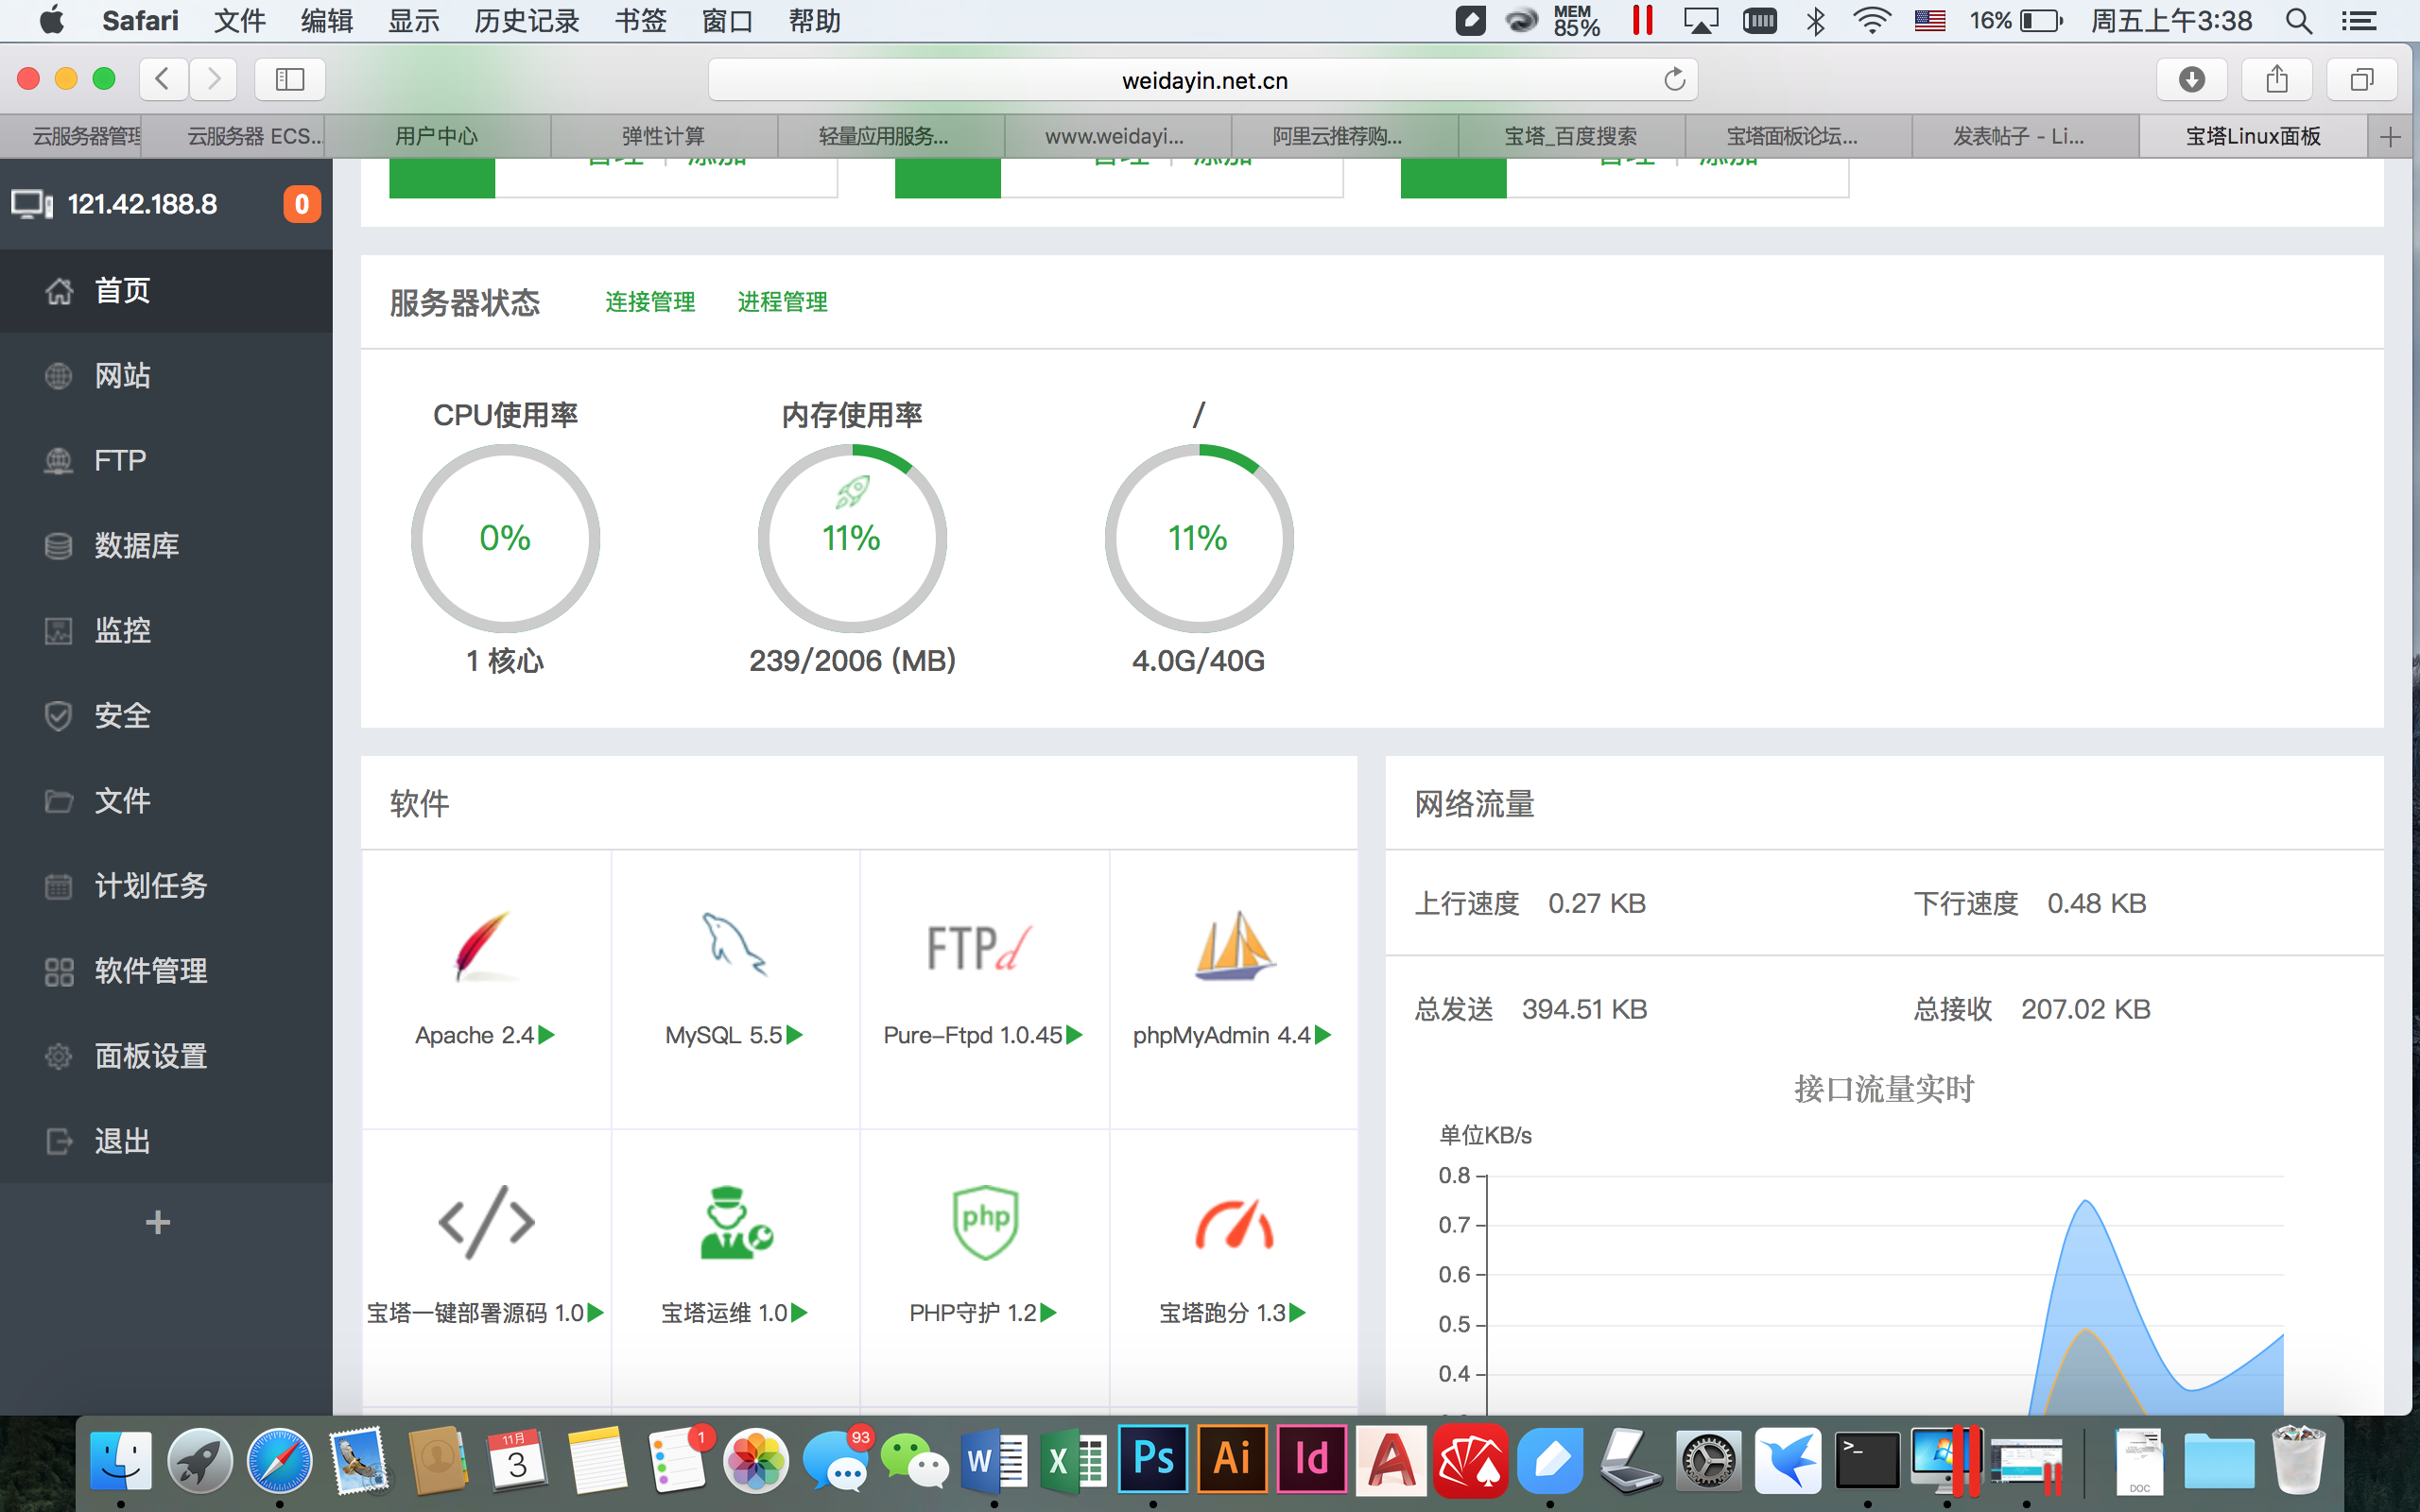The image size is (2420, 1512).
Task: Click Apache 2.4 label
Action: tap(475, 1035)
